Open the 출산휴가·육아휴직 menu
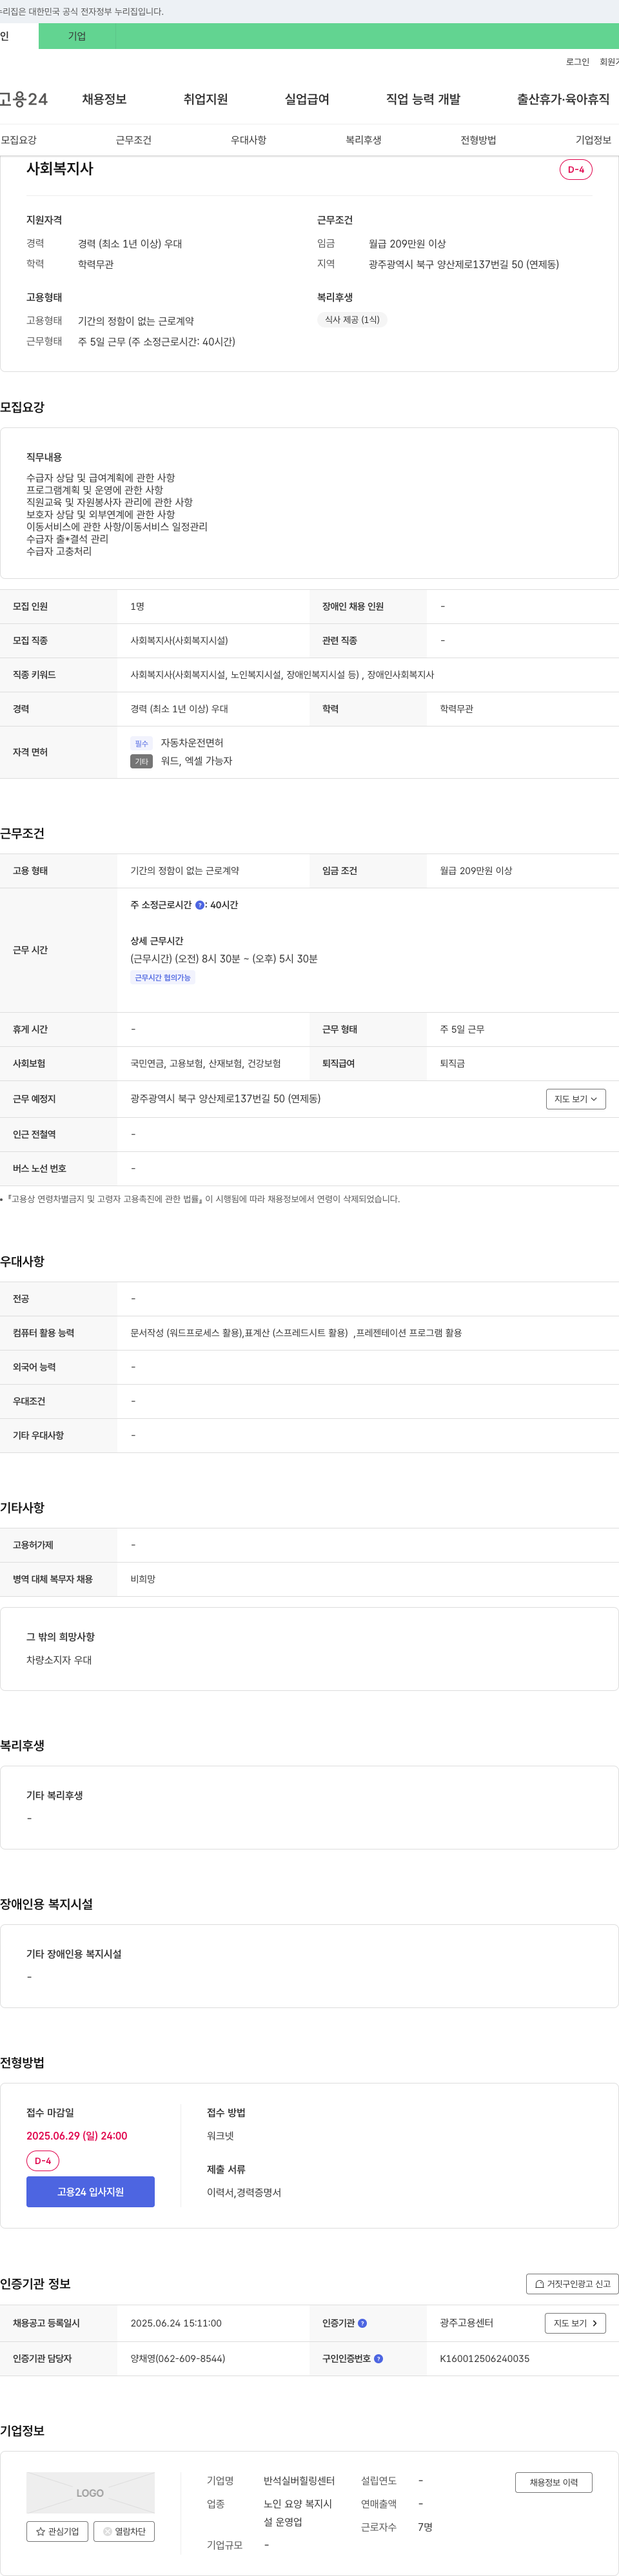 pyautogui.click(x=563, y=99)
